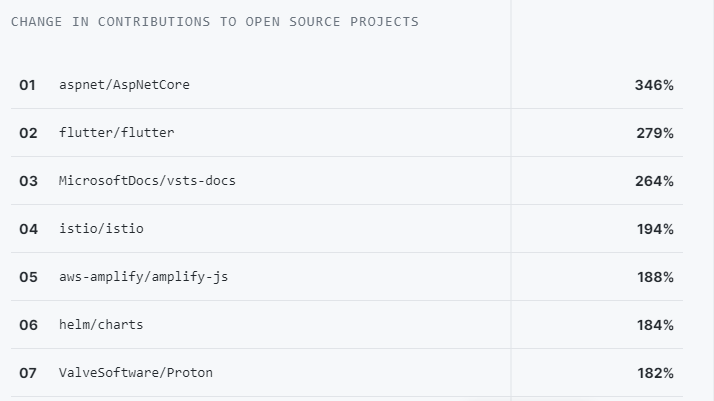Click the "Change in contributions" heading
714x401 pixels.
215,22
